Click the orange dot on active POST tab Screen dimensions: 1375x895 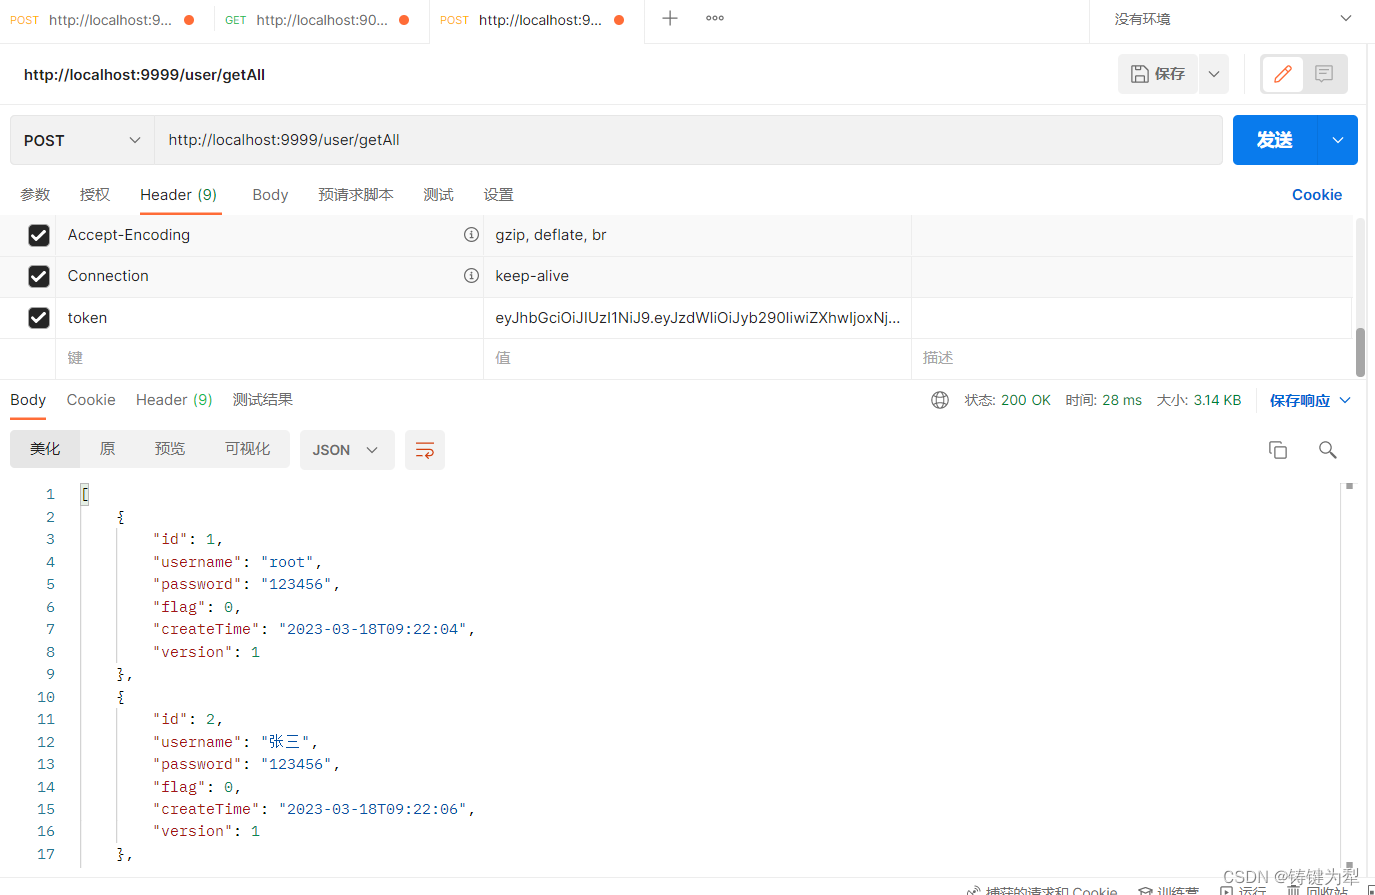[619, 20]
